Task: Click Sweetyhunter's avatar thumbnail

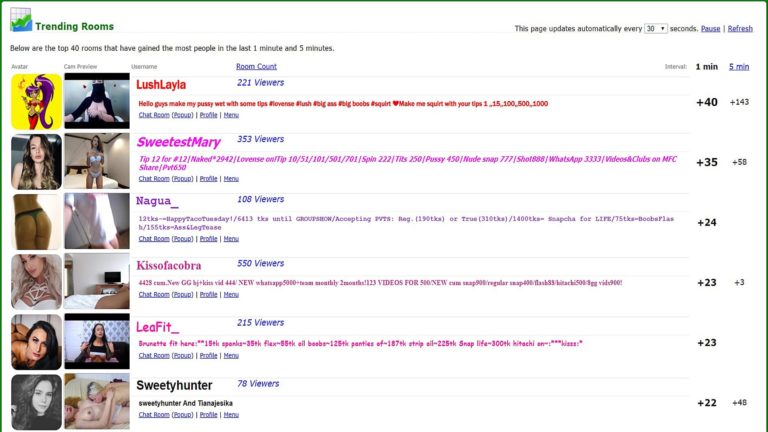Action: [x=35, y=401]
